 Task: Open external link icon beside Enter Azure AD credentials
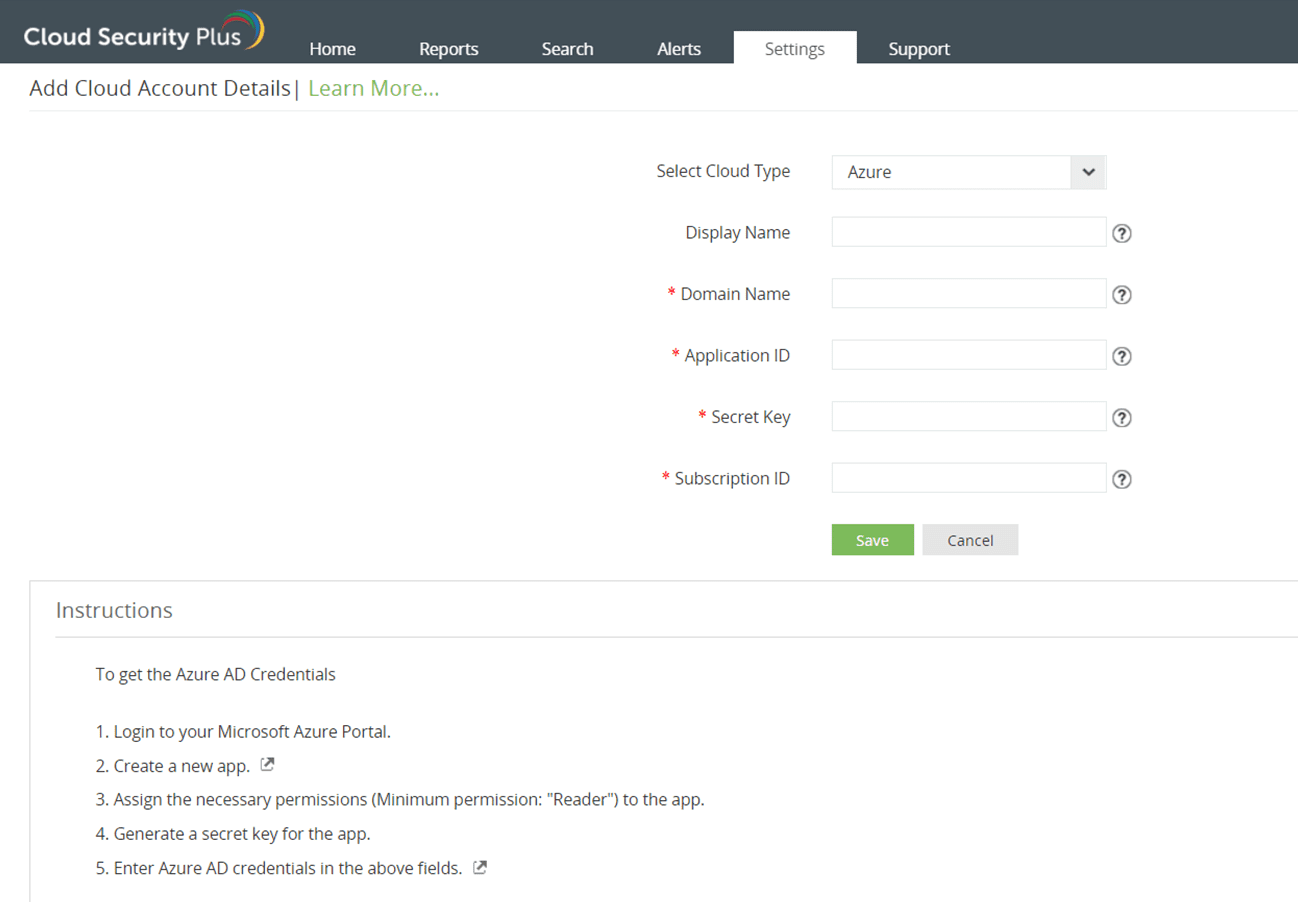(x=480, y=868)
